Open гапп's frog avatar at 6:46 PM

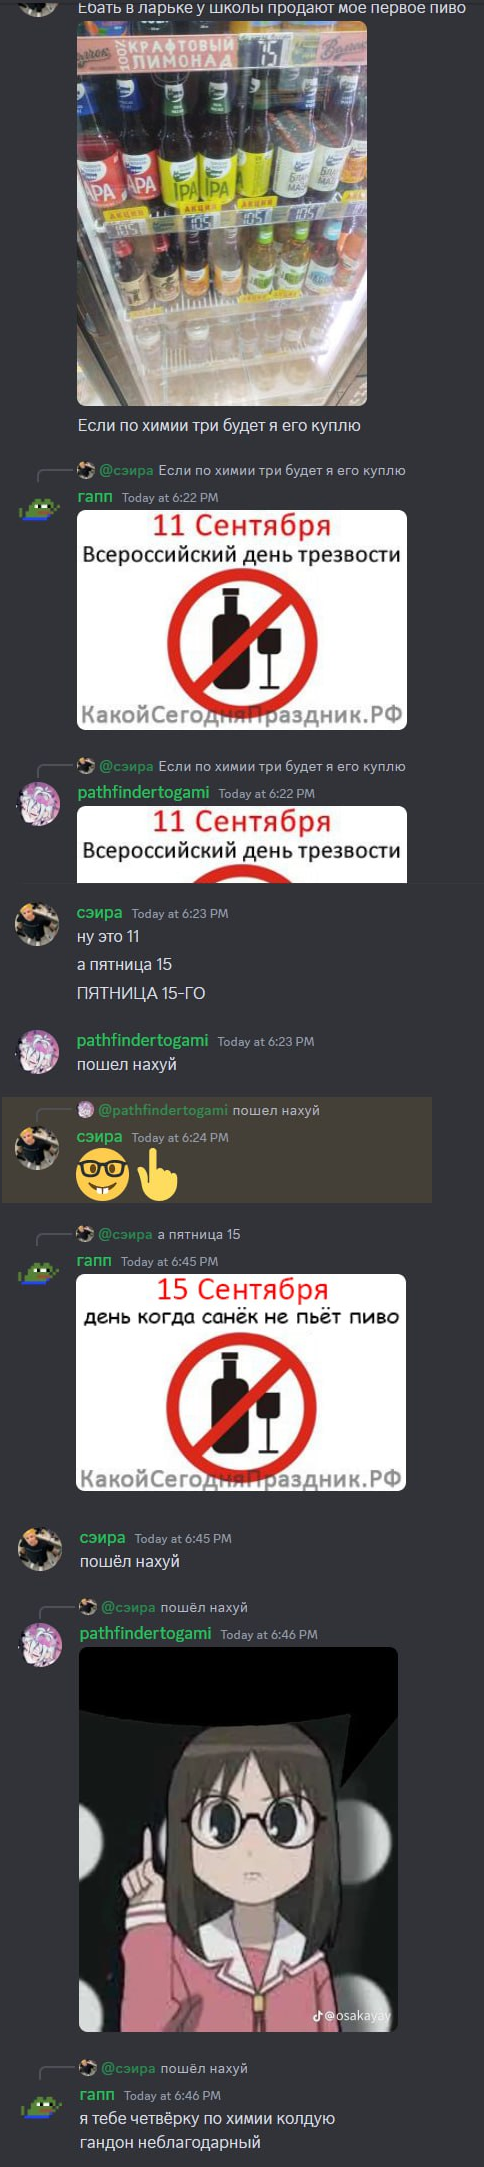click(x=41, y=2107)
